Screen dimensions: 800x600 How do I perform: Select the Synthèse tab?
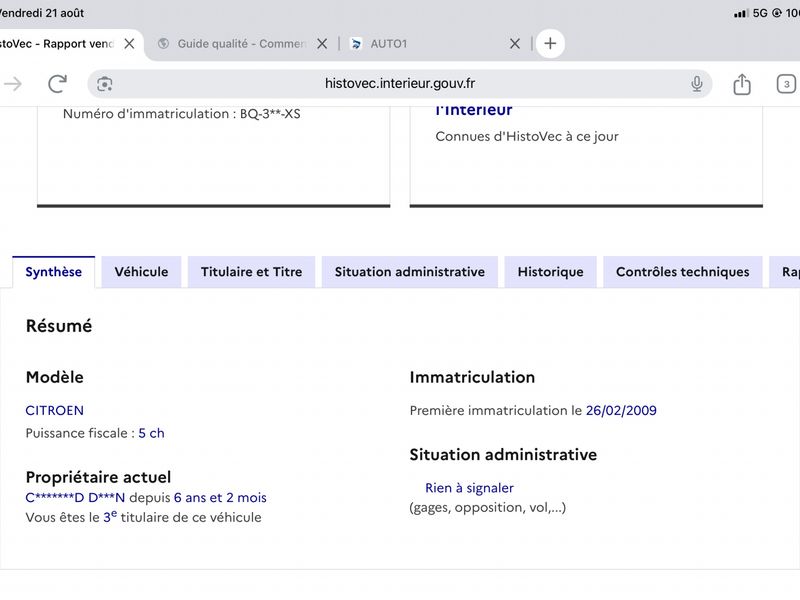click(x=54, y=272)
